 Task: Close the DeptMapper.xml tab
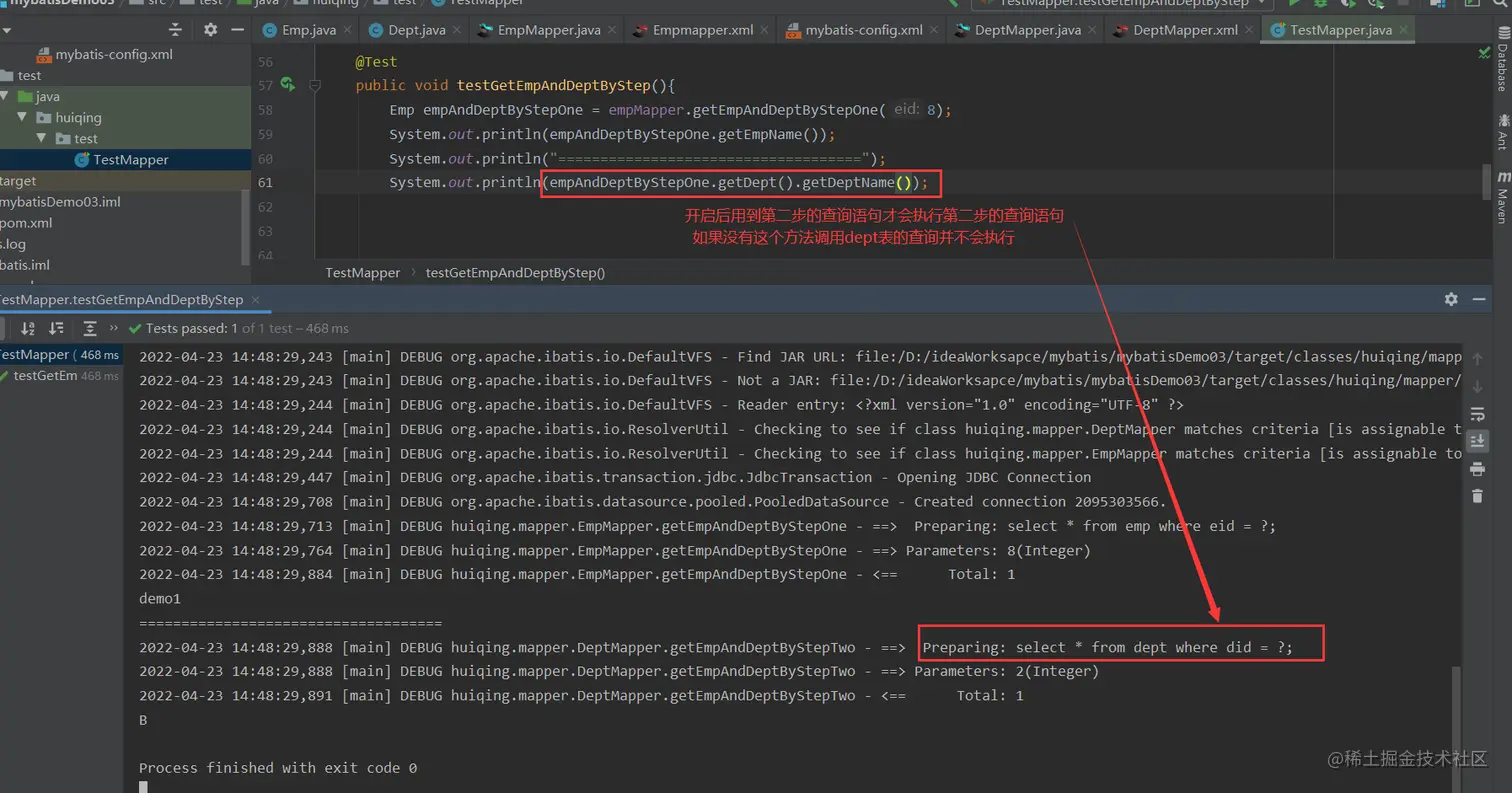(1247, 30)
